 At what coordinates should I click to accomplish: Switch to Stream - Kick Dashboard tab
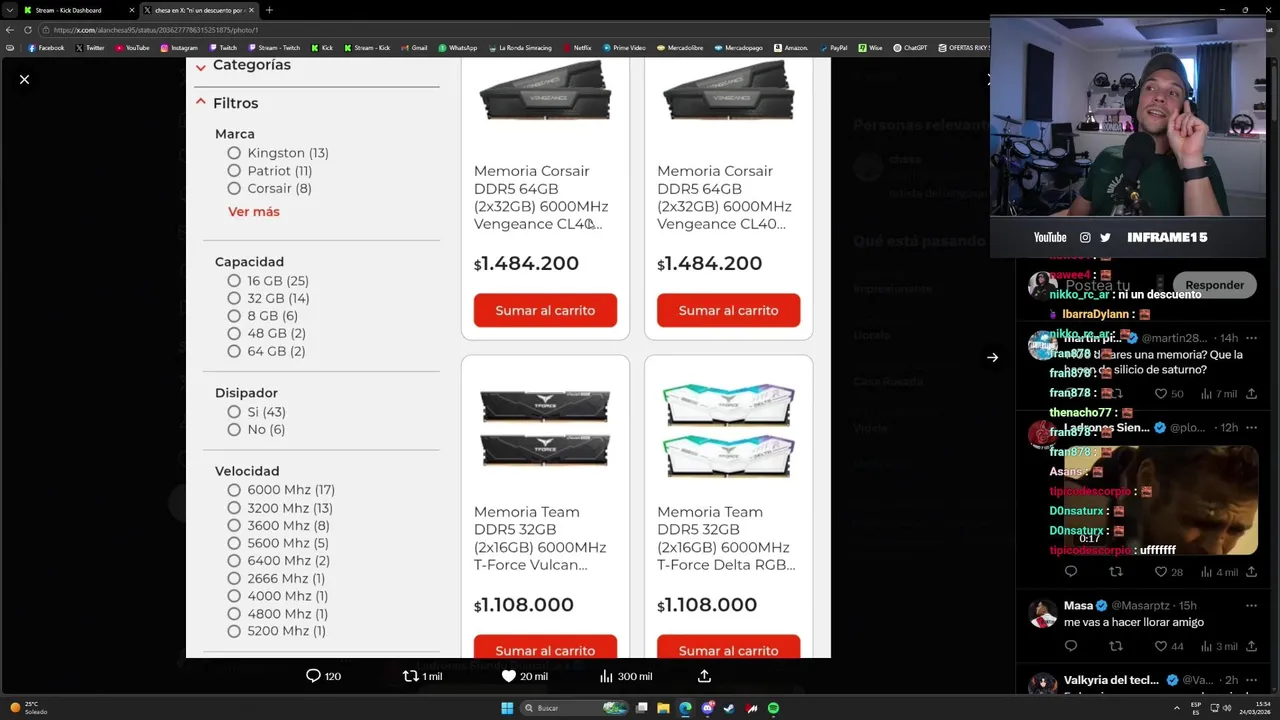click(78, 10)
